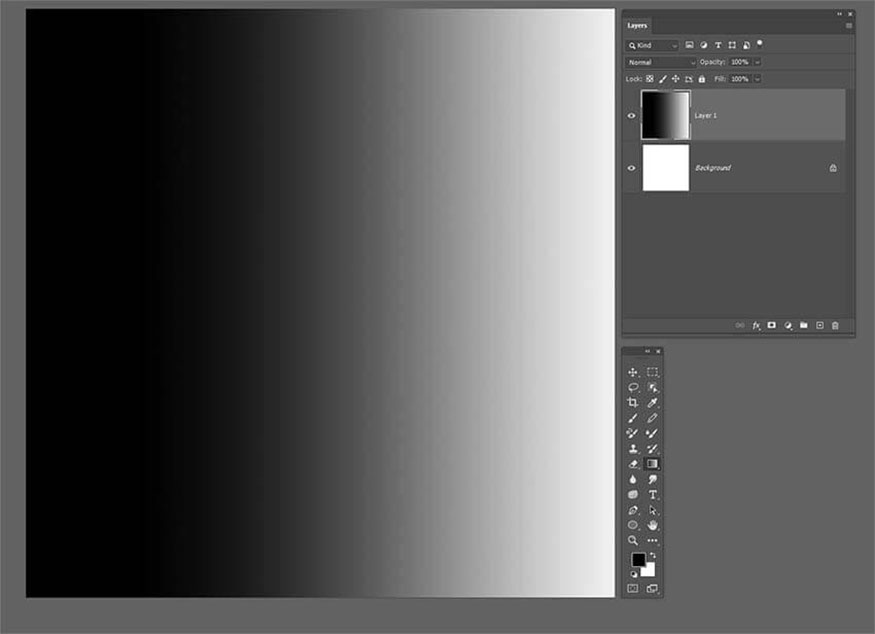Open the Normal blend mode dropdown
The height and width of the screenshot is (634, 875).
coord(661,62)
